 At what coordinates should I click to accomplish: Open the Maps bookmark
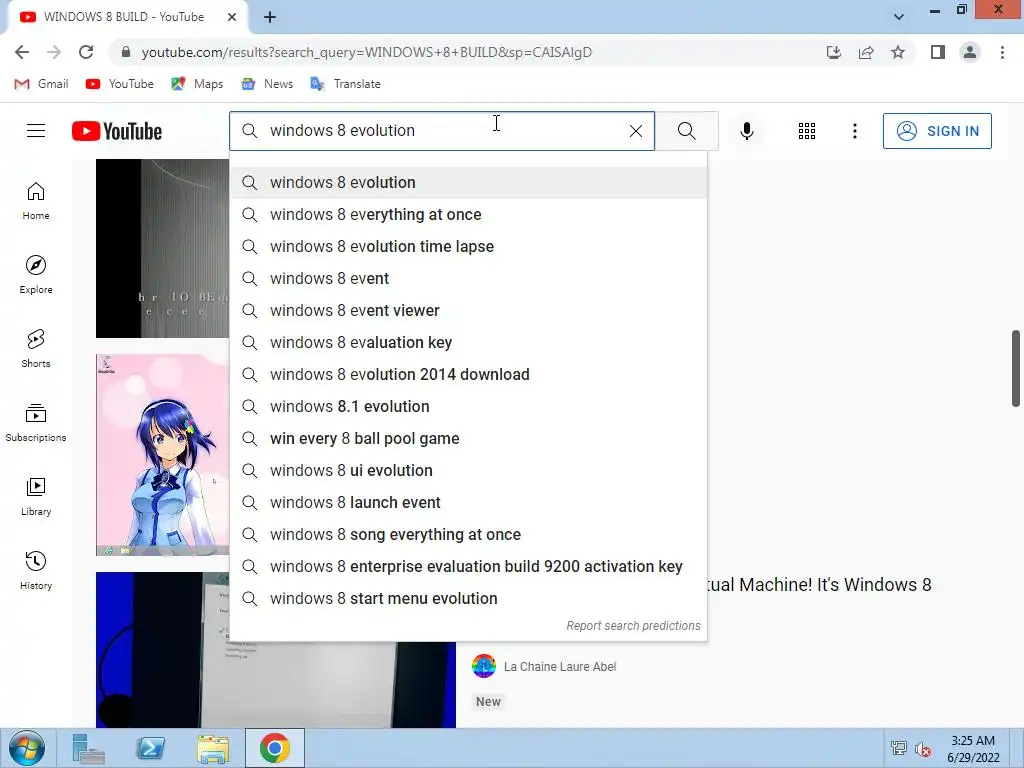pos(197,84)
